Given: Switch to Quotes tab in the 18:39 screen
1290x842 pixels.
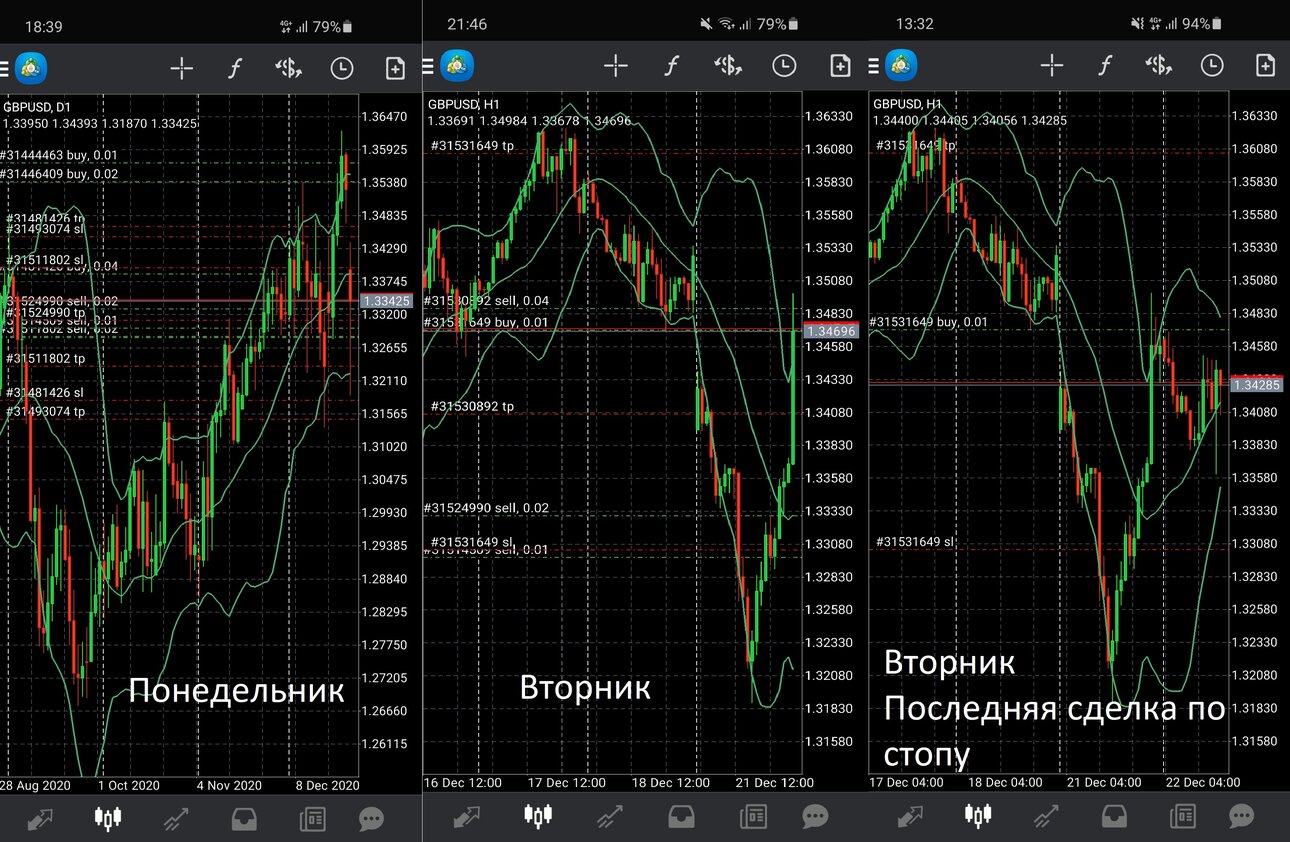Looking at the screenshot, I should 41,820.
